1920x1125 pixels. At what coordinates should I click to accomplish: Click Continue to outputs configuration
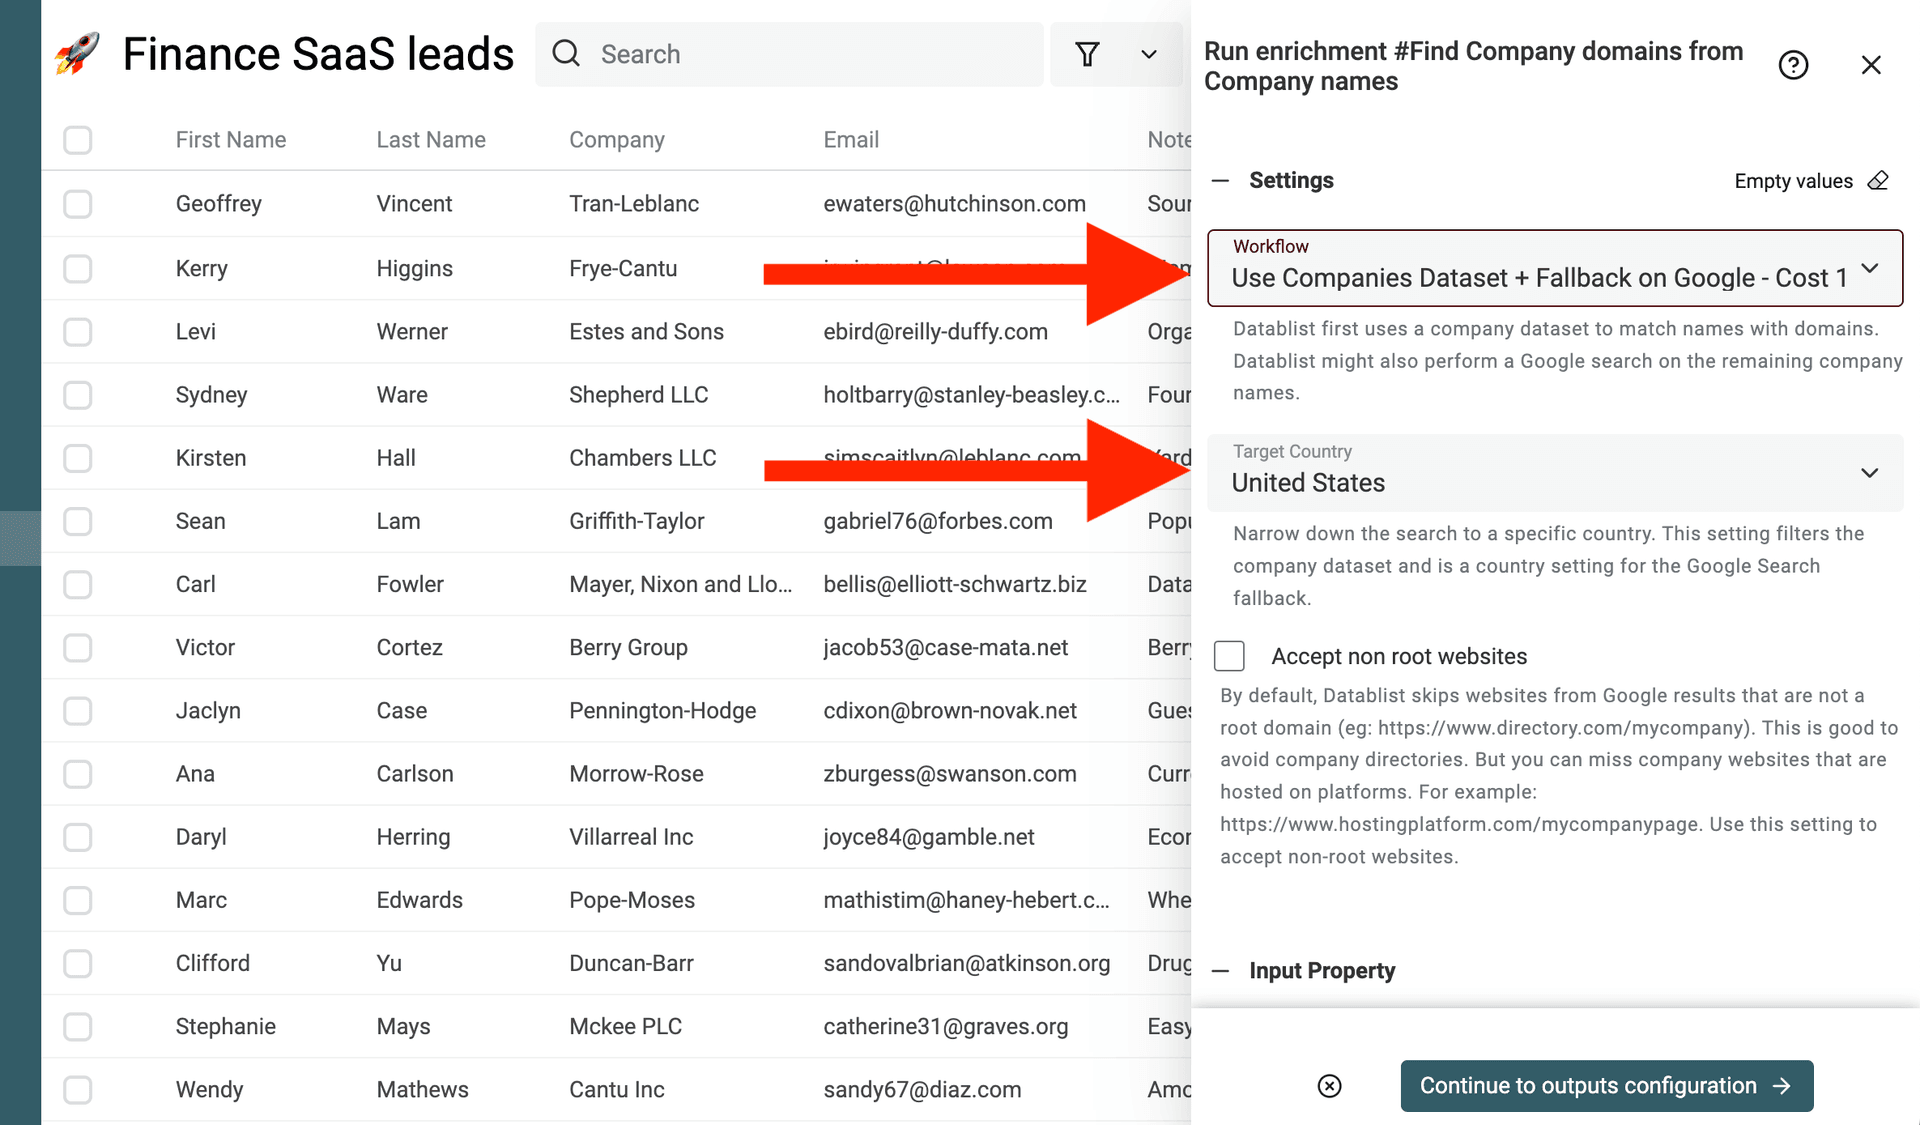pyautogui.click(x=1588, y=1086)
